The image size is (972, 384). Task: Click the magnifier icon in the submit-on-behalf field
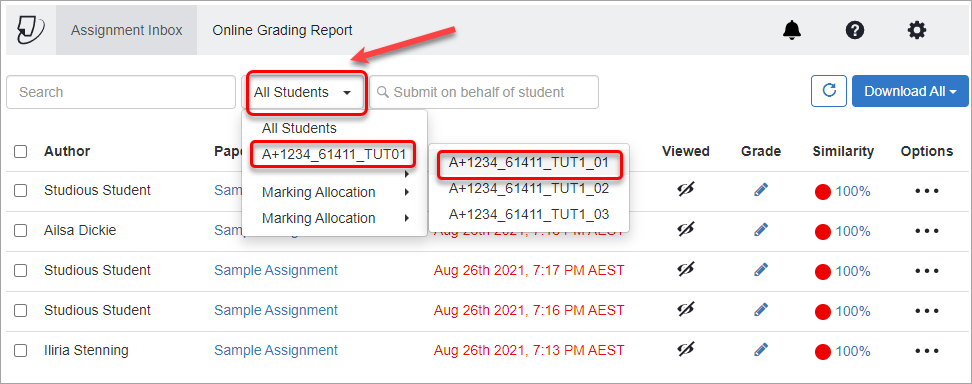[x=382, y=92]
